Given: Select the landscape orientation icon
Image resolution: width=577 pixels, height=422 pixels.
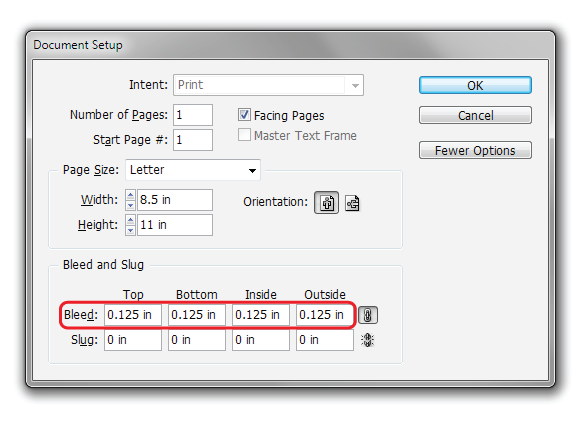Looking at the screenshot, I should click(x=352, y=203).
